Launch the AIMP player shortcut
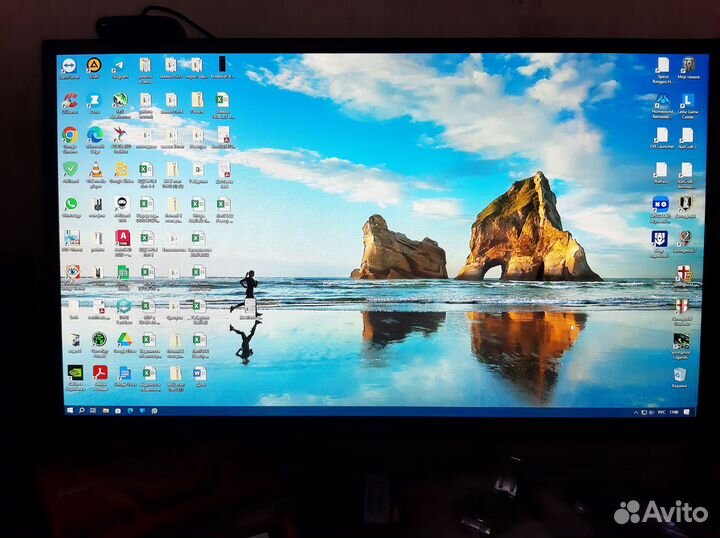Screen dimensions: 720x538 click(94, 66)
